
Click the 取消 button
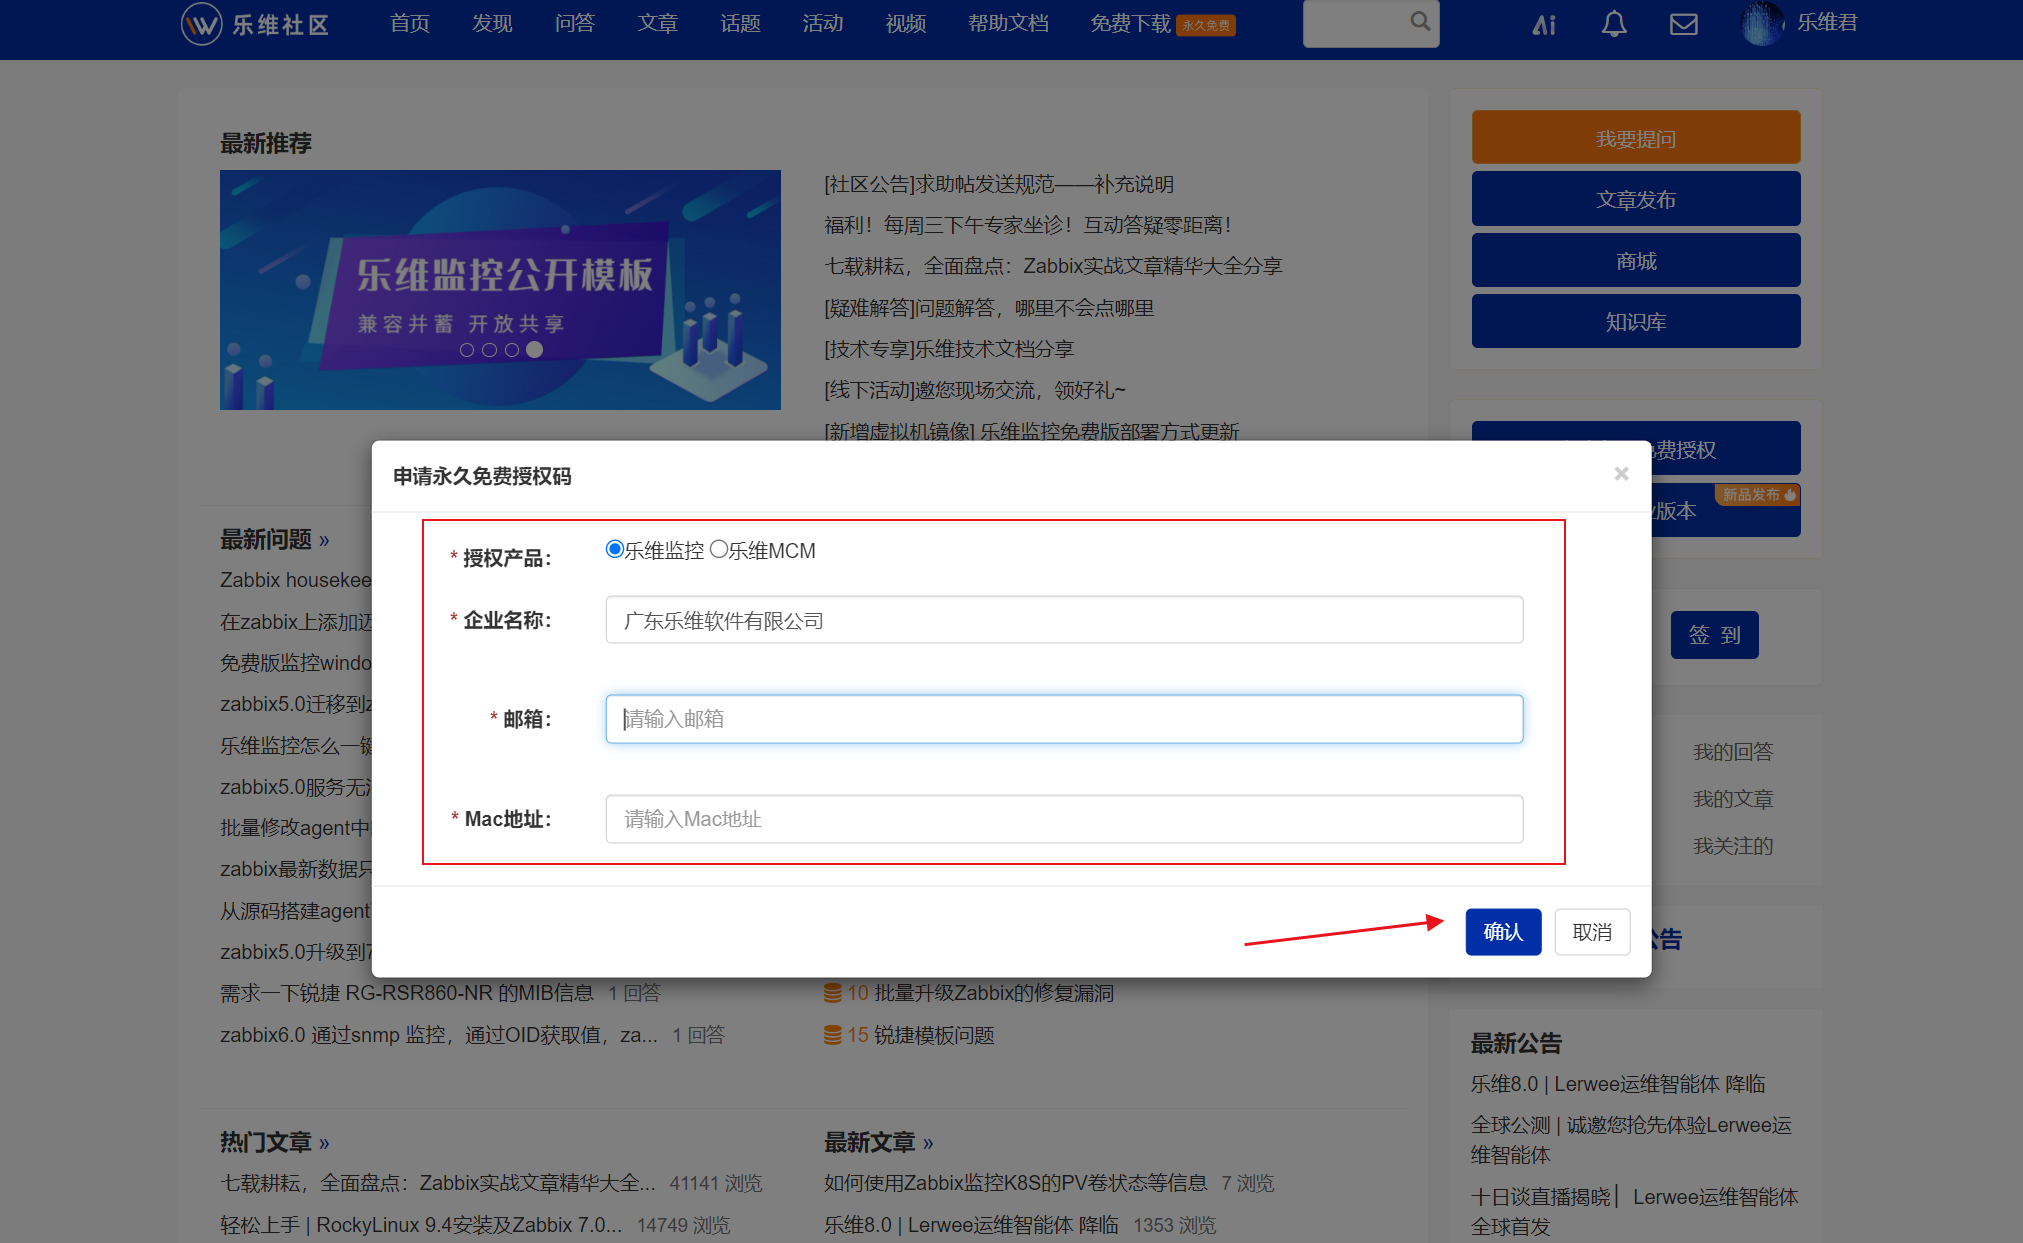(x=1592, y=932)
